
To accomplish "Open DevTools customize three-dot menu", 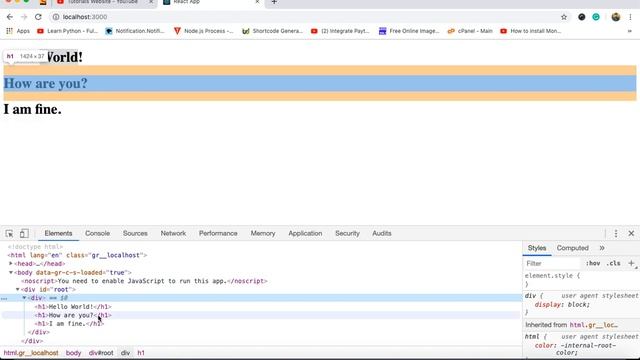I will pos(616,233).
